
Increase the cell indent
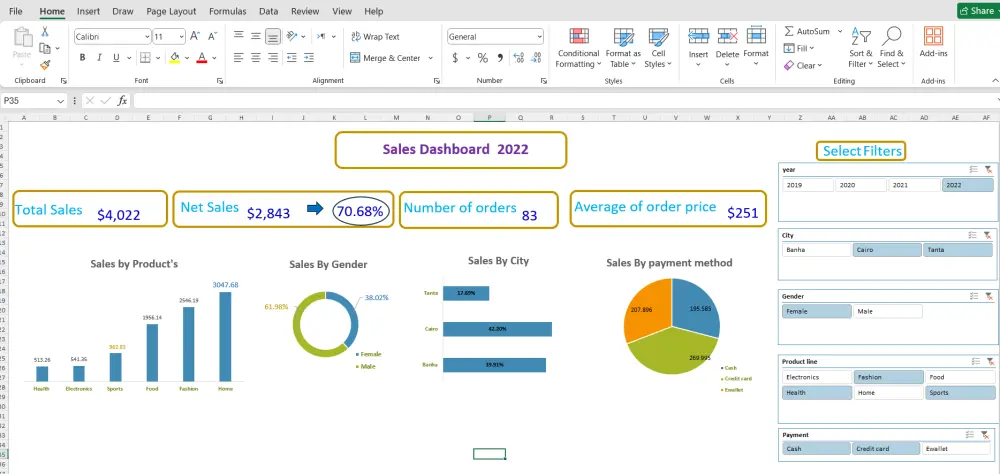[309, 58]
